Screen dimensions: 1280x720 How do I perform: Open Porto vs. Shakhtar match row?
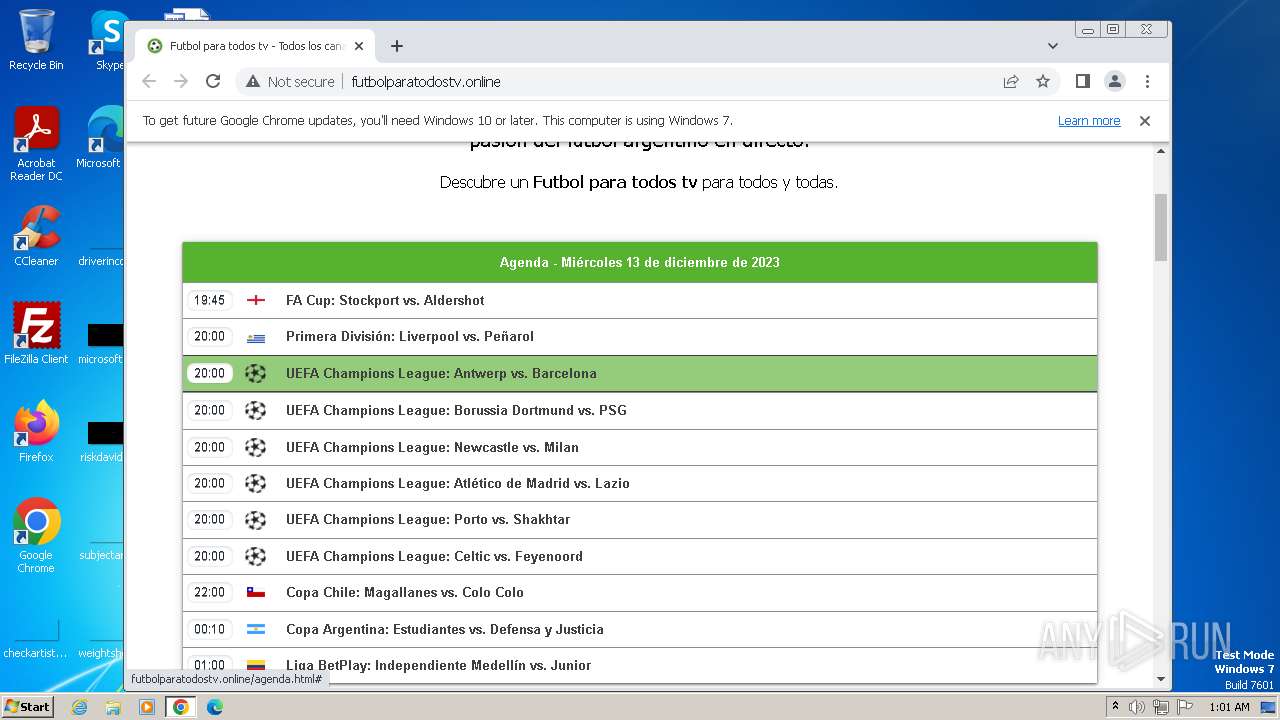click(x=640, y=520)
